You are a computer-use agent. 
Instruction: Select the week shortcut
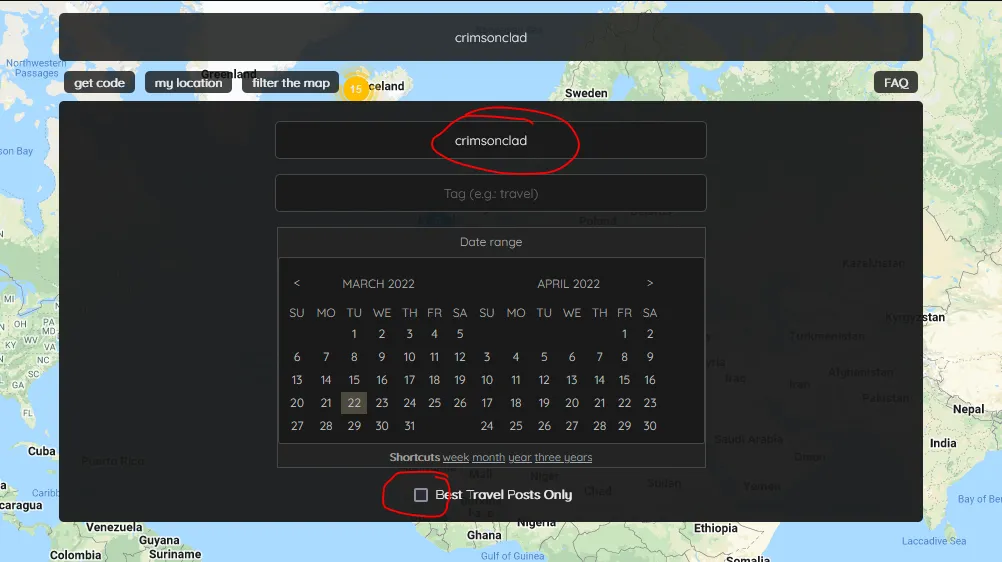click(x=456, y=457)
